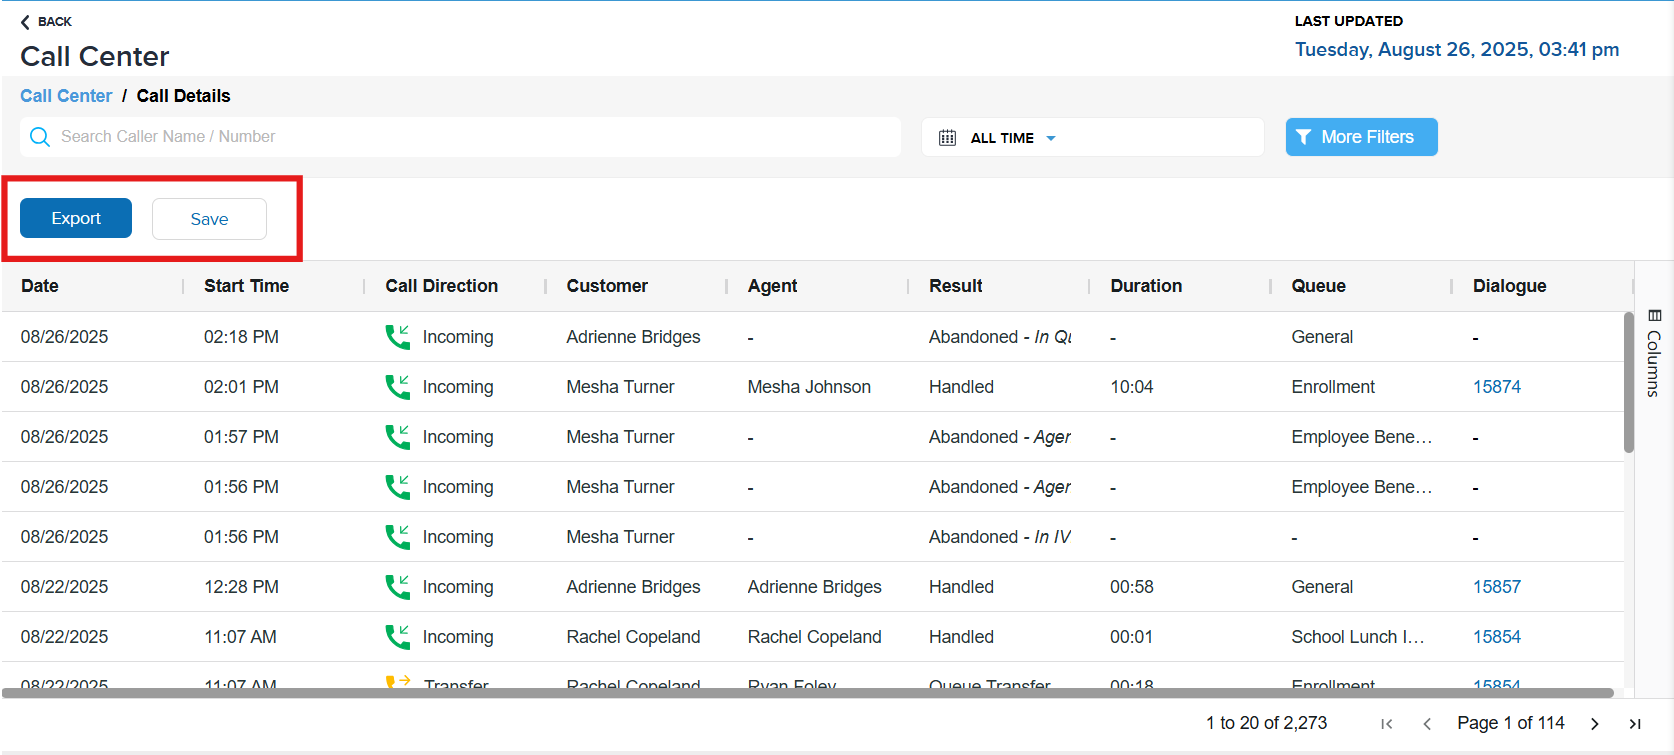The image size is (1674, 755).
Task: Sort by the Duration column header
Action: coord(1146,286)
